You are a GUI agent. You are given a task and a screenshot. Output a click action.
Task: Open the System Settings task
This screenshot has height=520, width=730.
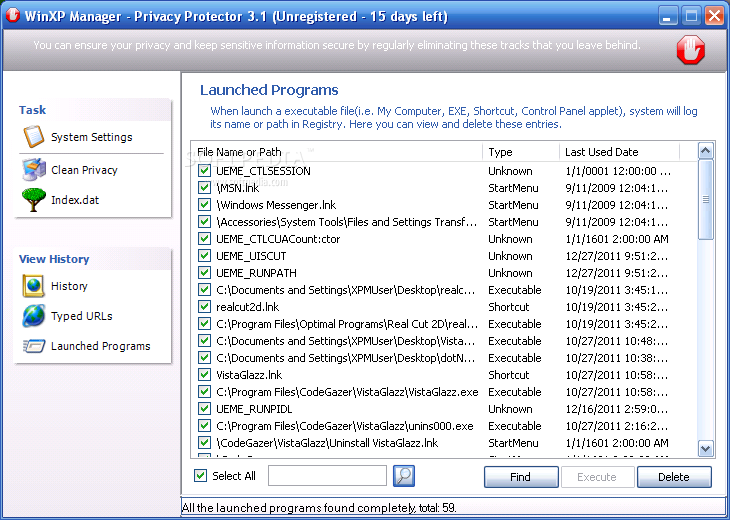click(91, 137)
